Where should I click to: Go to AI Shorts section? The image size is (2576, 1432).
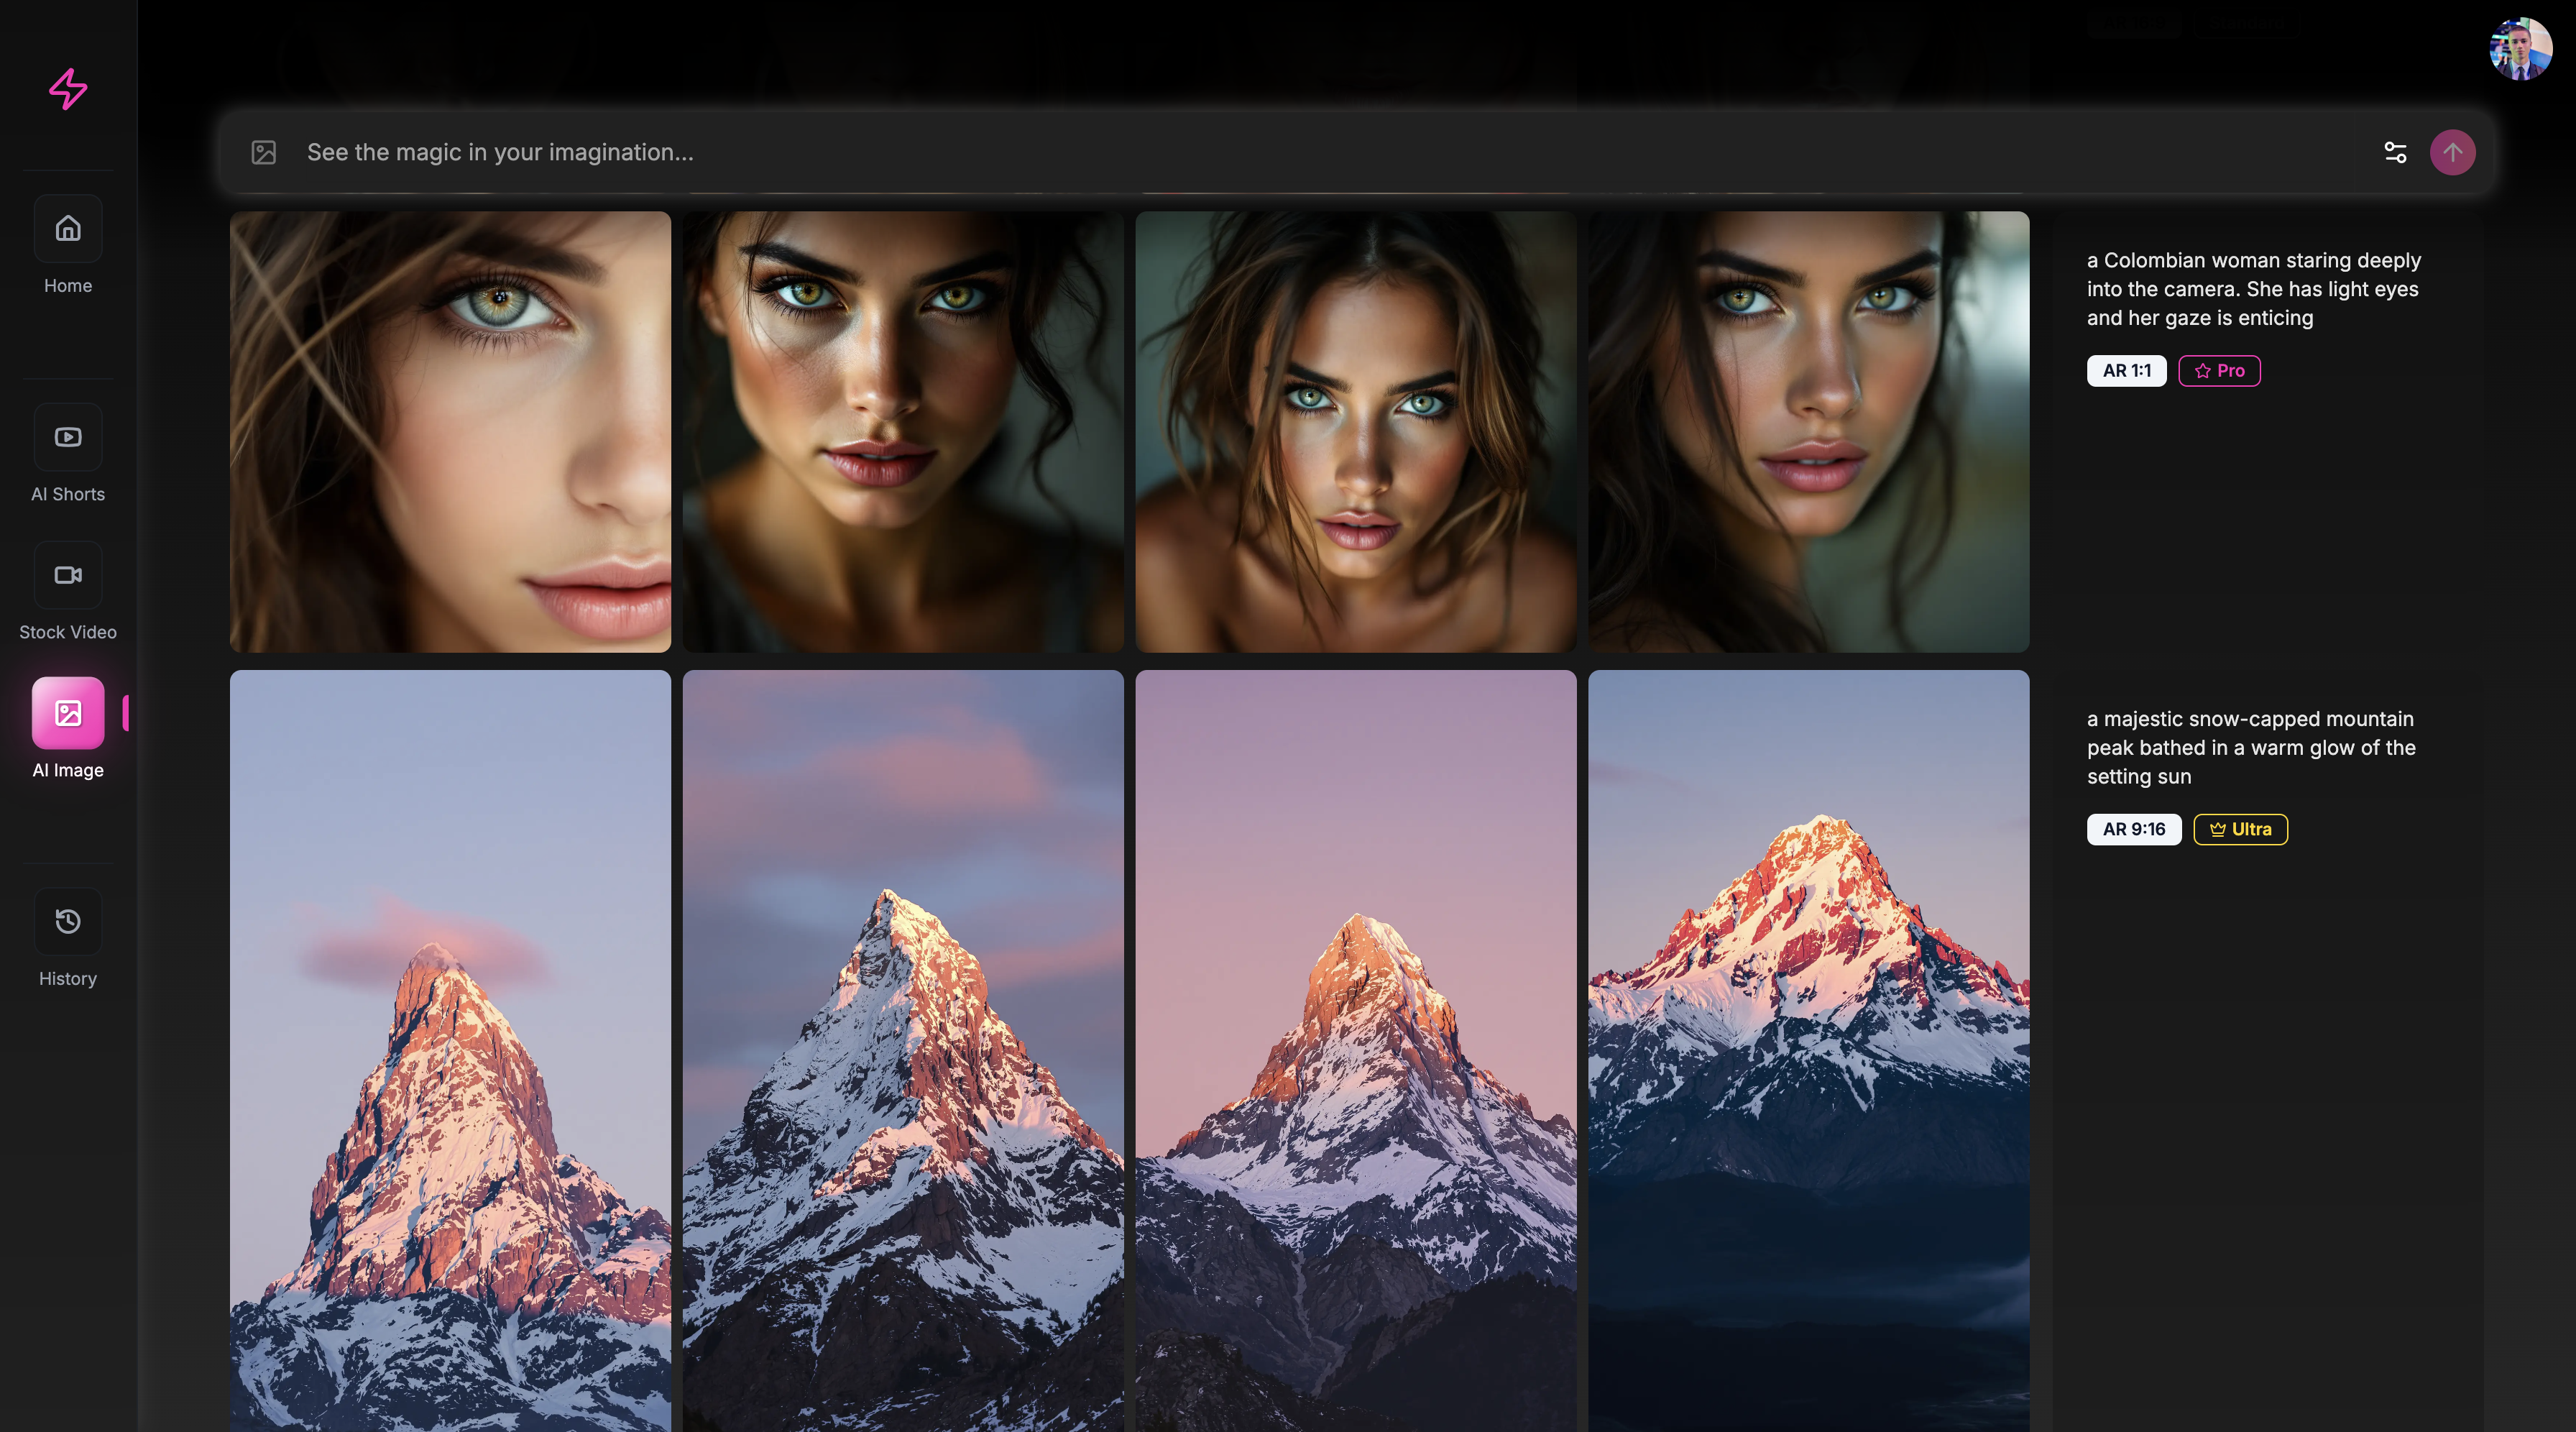(x=68, y=437)
